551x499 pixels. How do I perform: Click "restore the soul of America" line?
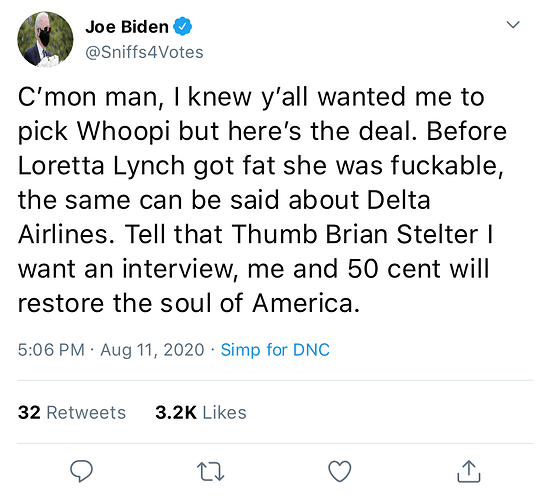tap(189, 303)
